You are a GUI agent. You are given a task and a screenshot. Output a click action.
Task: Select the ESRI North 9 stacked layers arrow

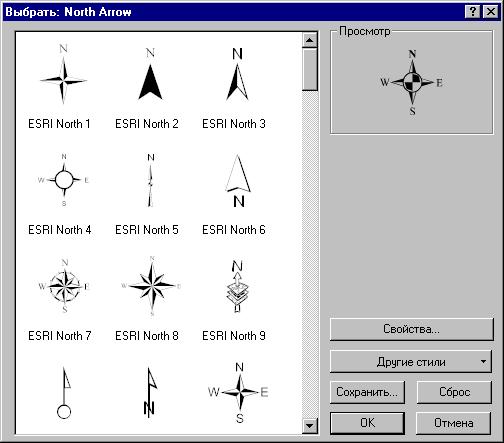click(x=237, y=286)
